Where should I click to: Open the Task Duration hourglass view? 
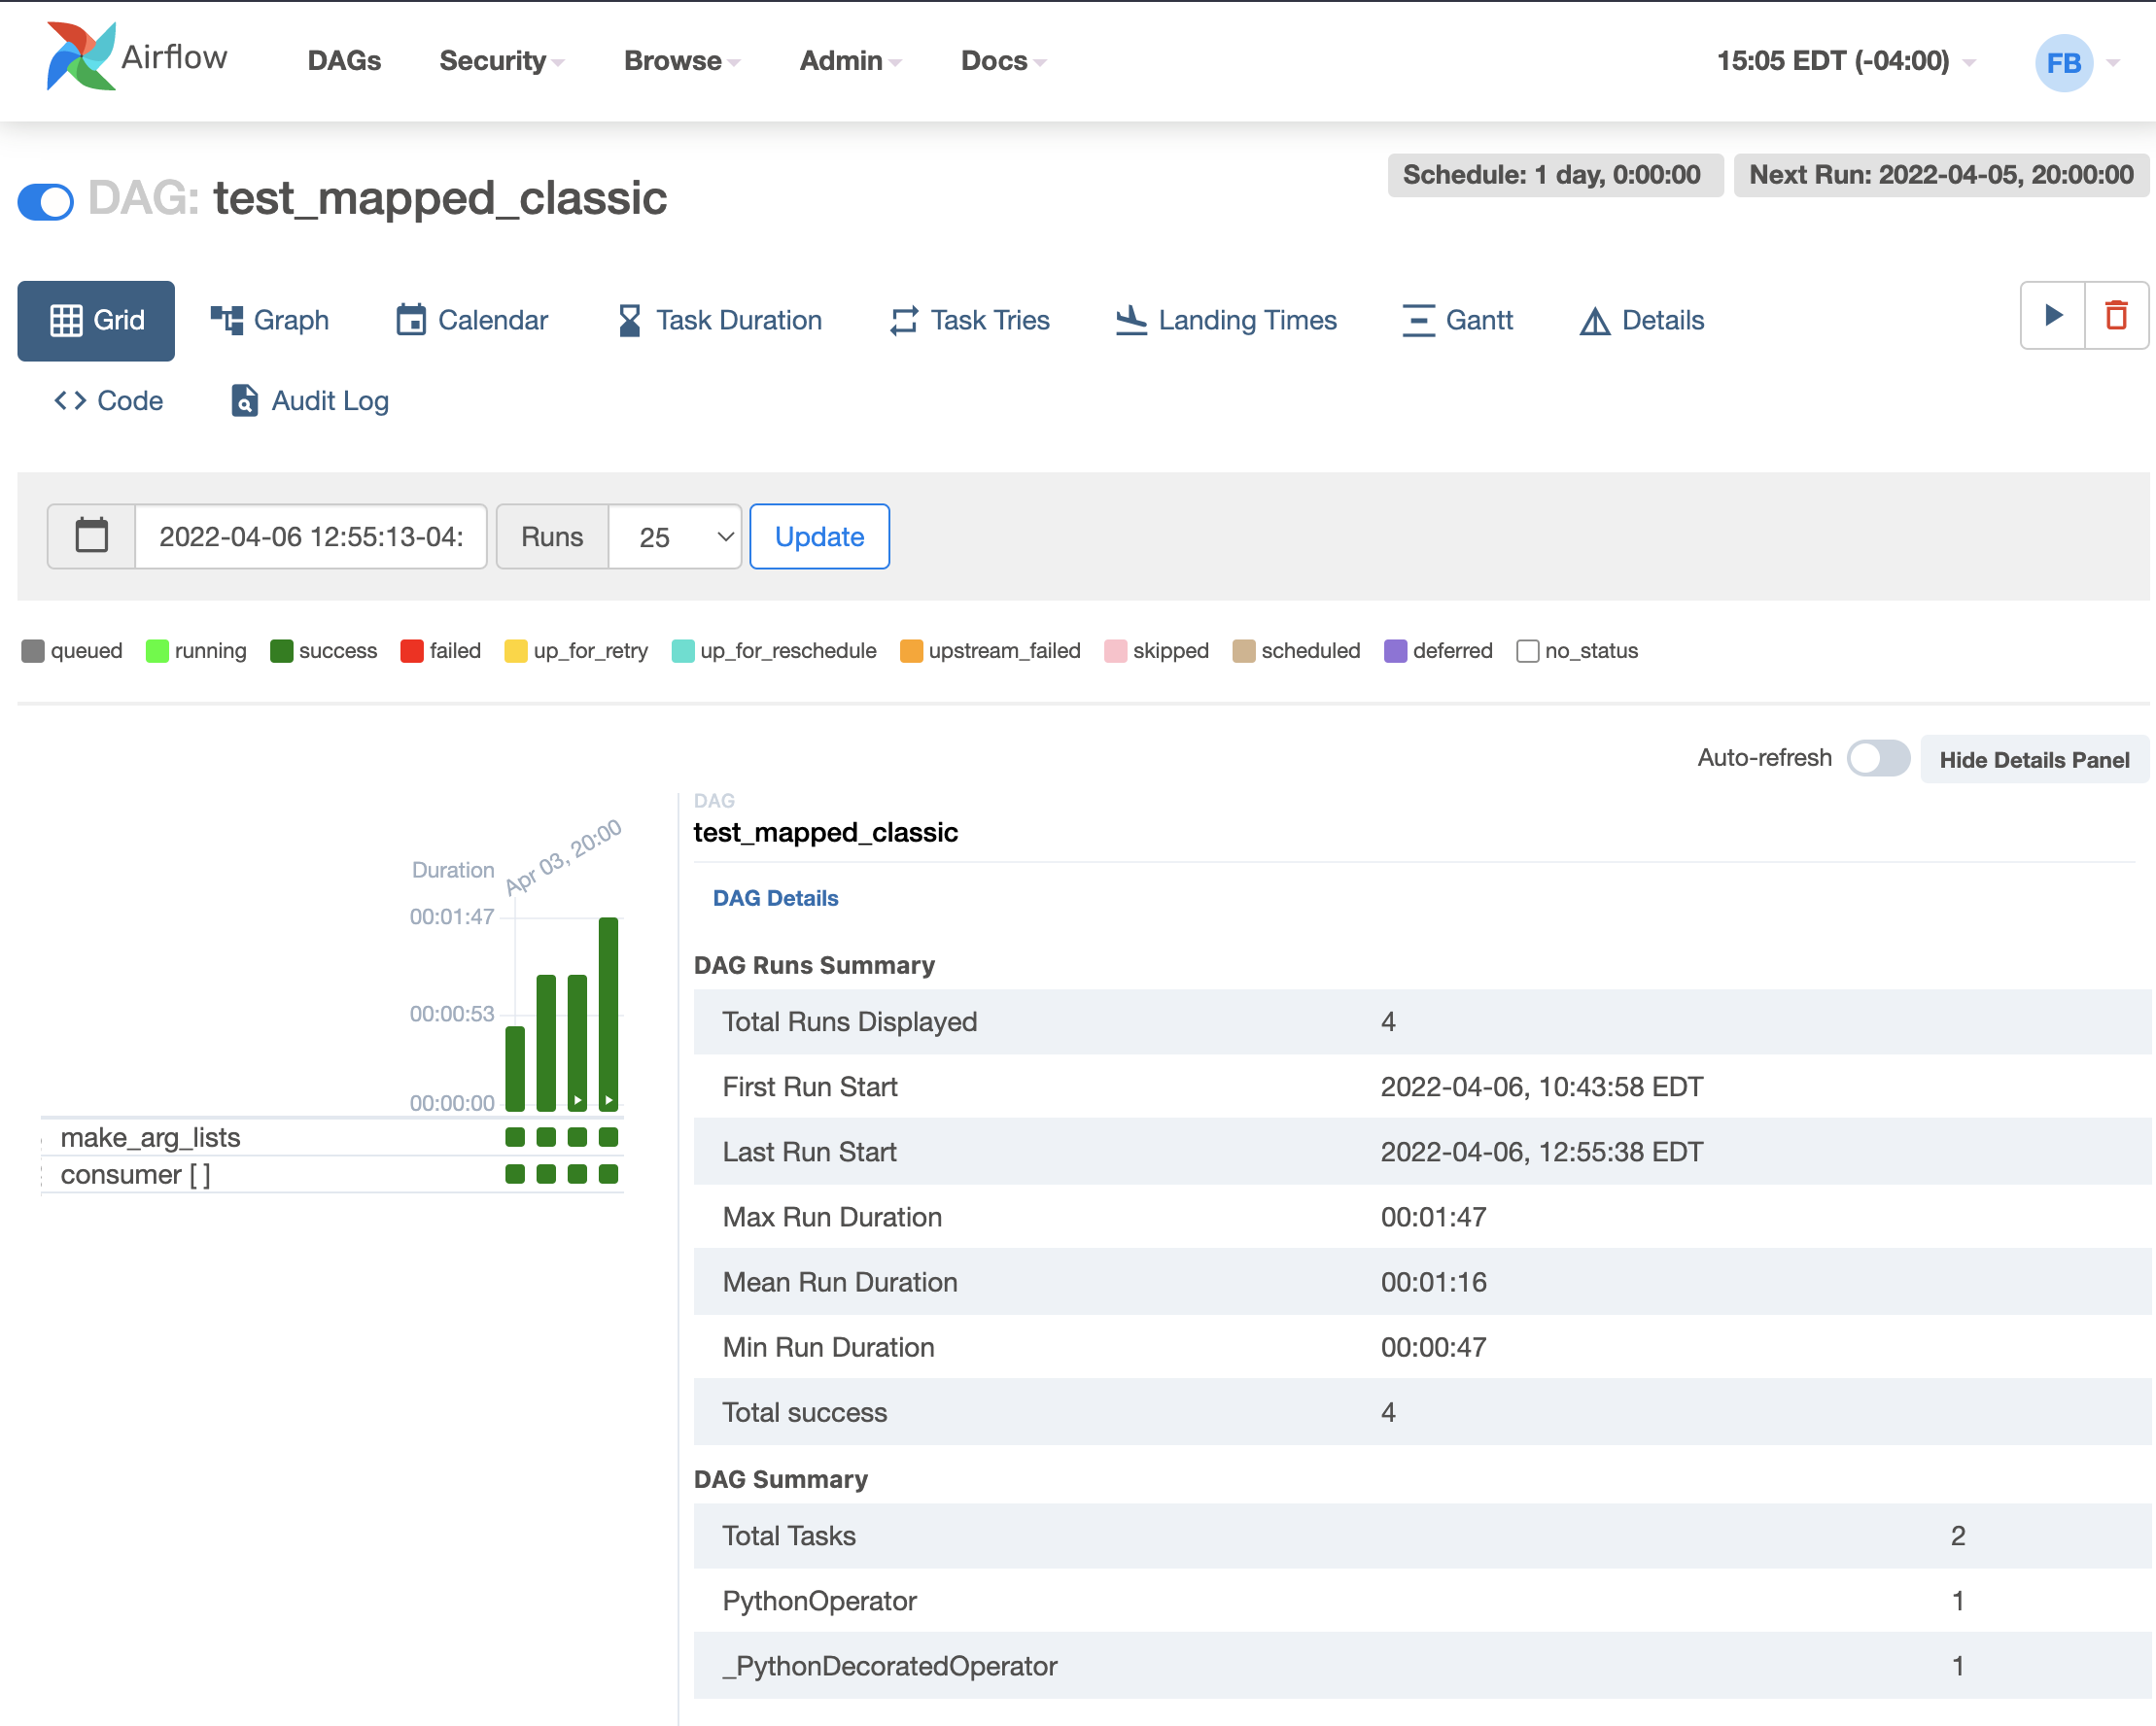[x=719, y=320]
